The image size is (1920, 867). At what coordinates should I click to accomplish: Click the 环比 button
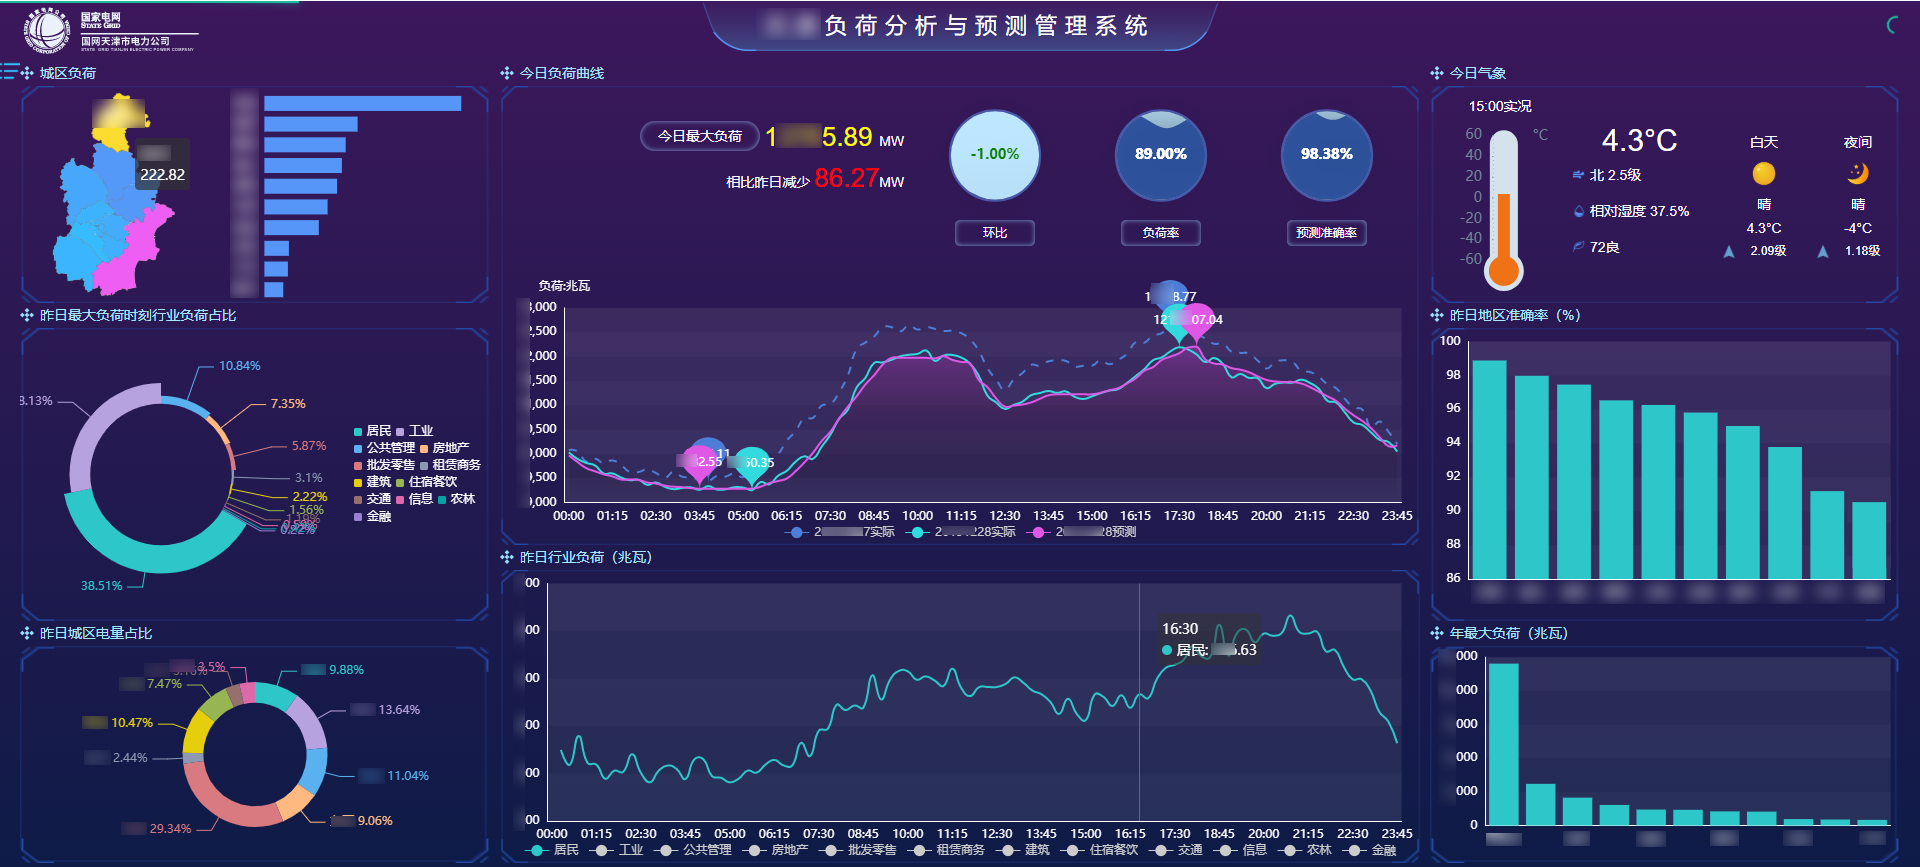click(x=994, y=233)
